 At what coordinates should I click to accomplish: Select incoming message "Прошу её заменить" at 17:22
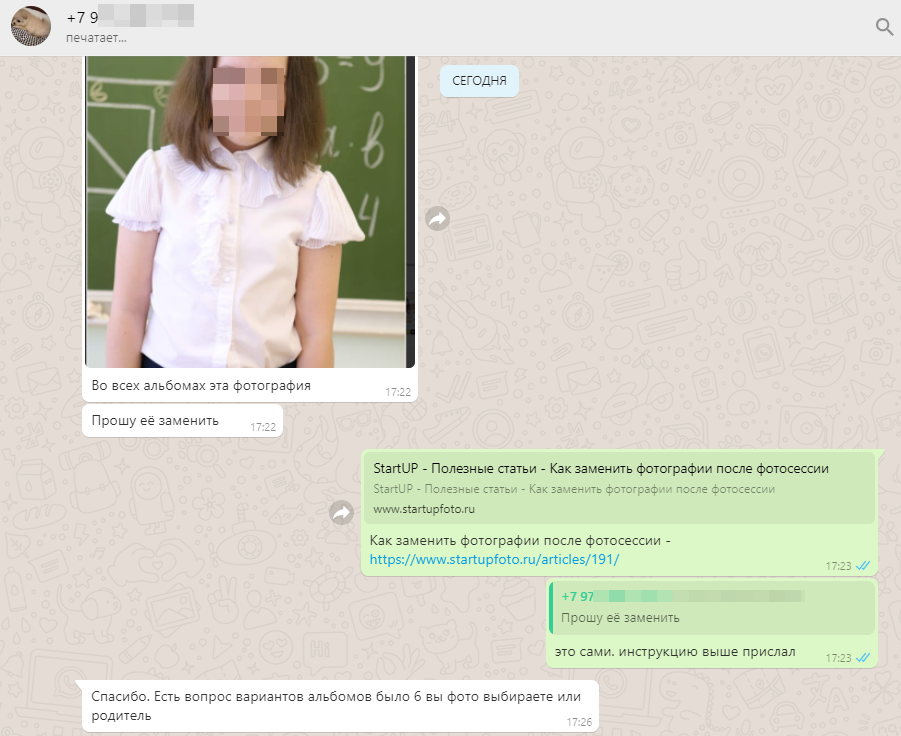pos(182,421)
